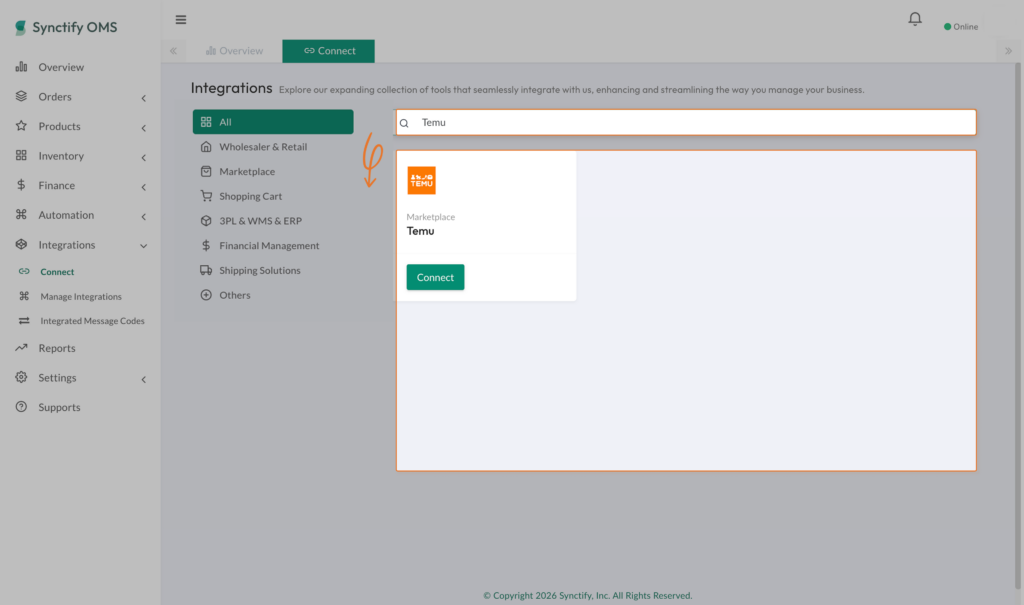Image resolution: width=1024 pixels, height=605 pixels.
Task: Open the notifications bell
Action: [915, 19]
